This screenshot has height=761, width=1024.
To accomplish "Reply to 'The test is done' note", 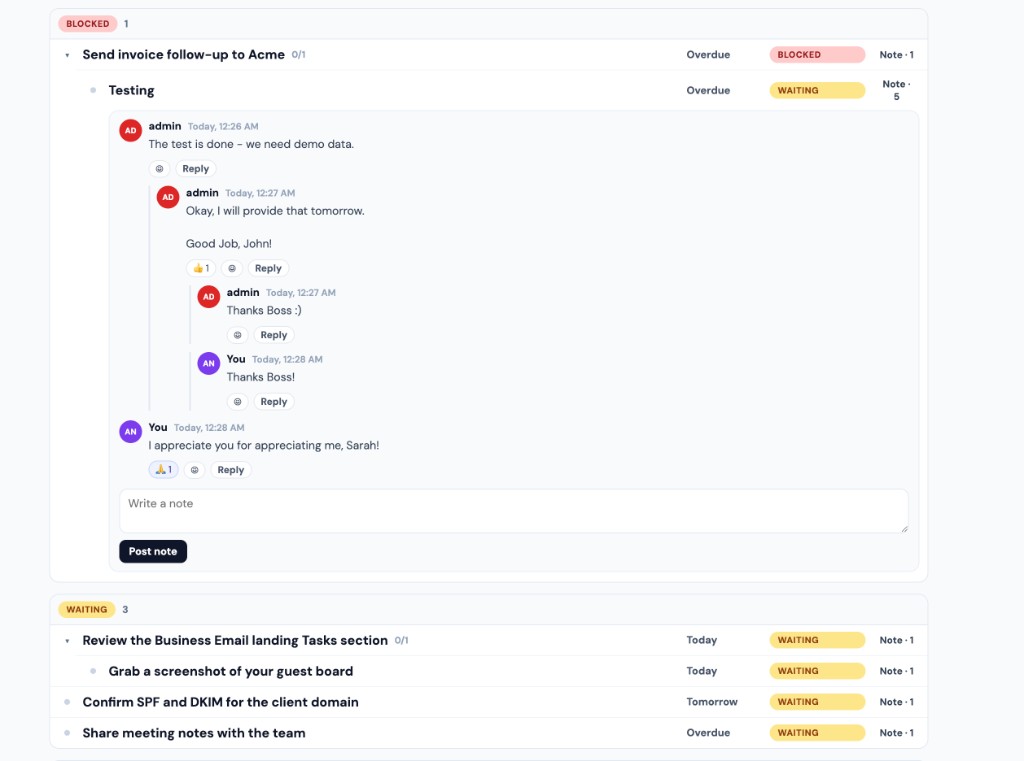I will click(x=196, y=169).
